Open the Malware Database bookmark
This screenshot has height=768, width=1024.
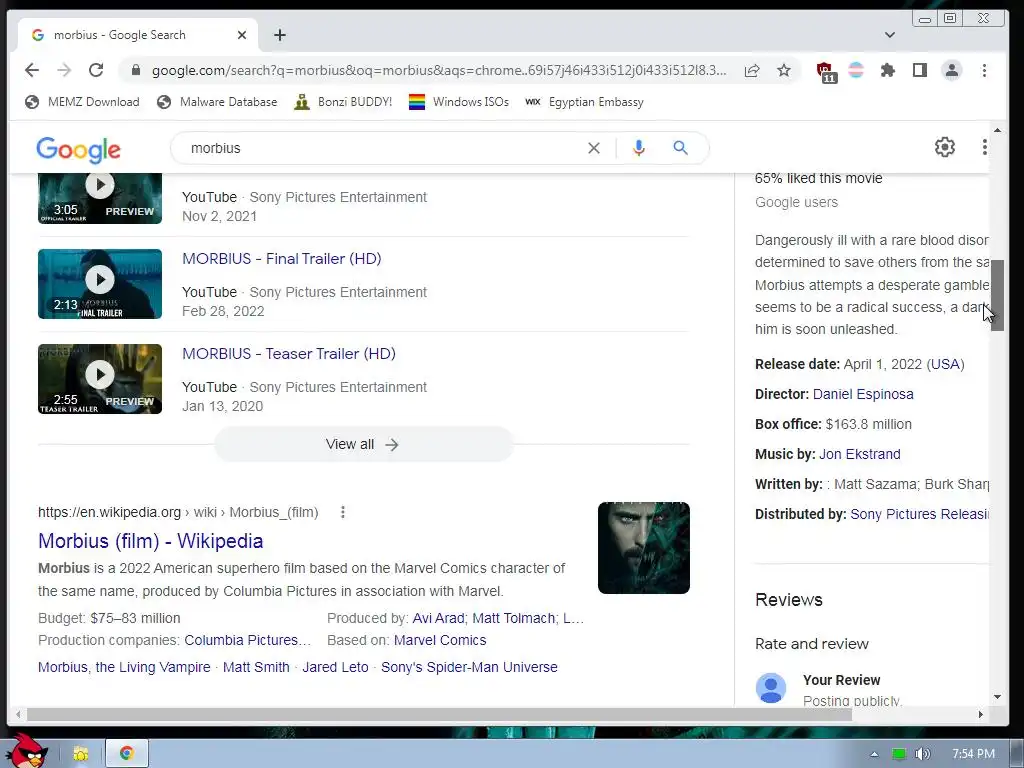[x=217, y=102]
